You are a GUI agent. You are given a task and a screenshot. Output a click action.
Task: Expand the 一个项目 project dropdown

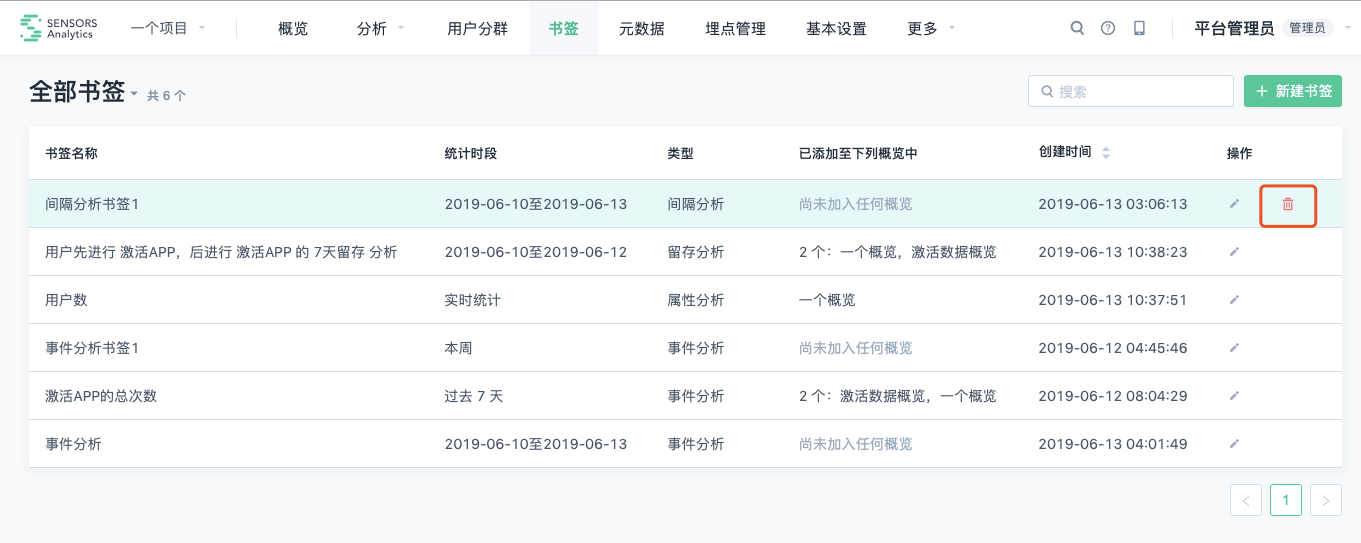point(168,28)
